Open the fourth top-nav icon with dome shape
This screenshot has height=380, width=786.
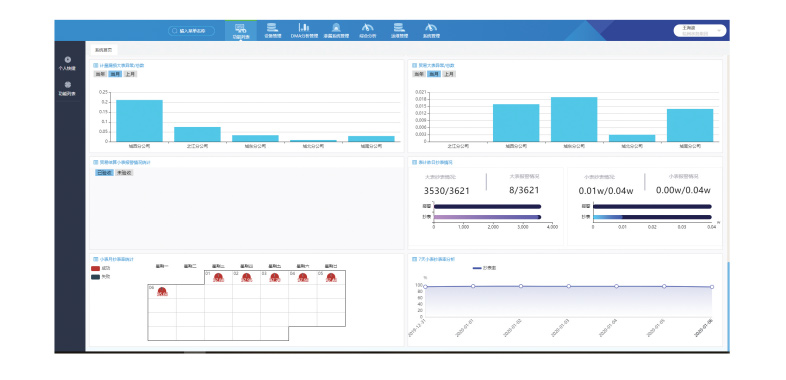(336, 27)
